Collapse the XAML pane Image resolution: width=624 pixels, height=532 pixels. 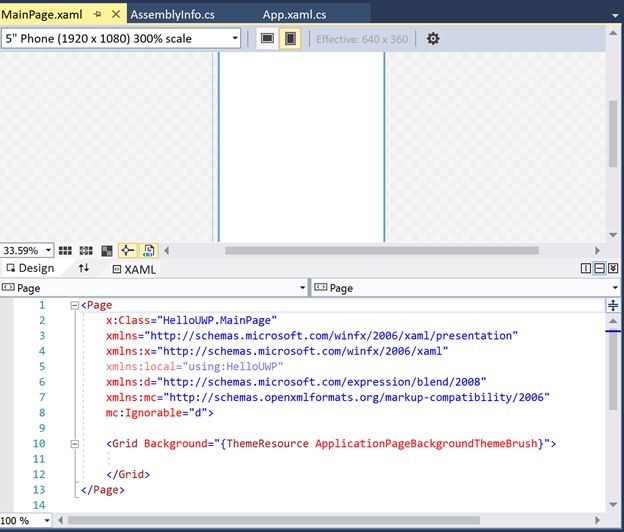pos(613,268)
